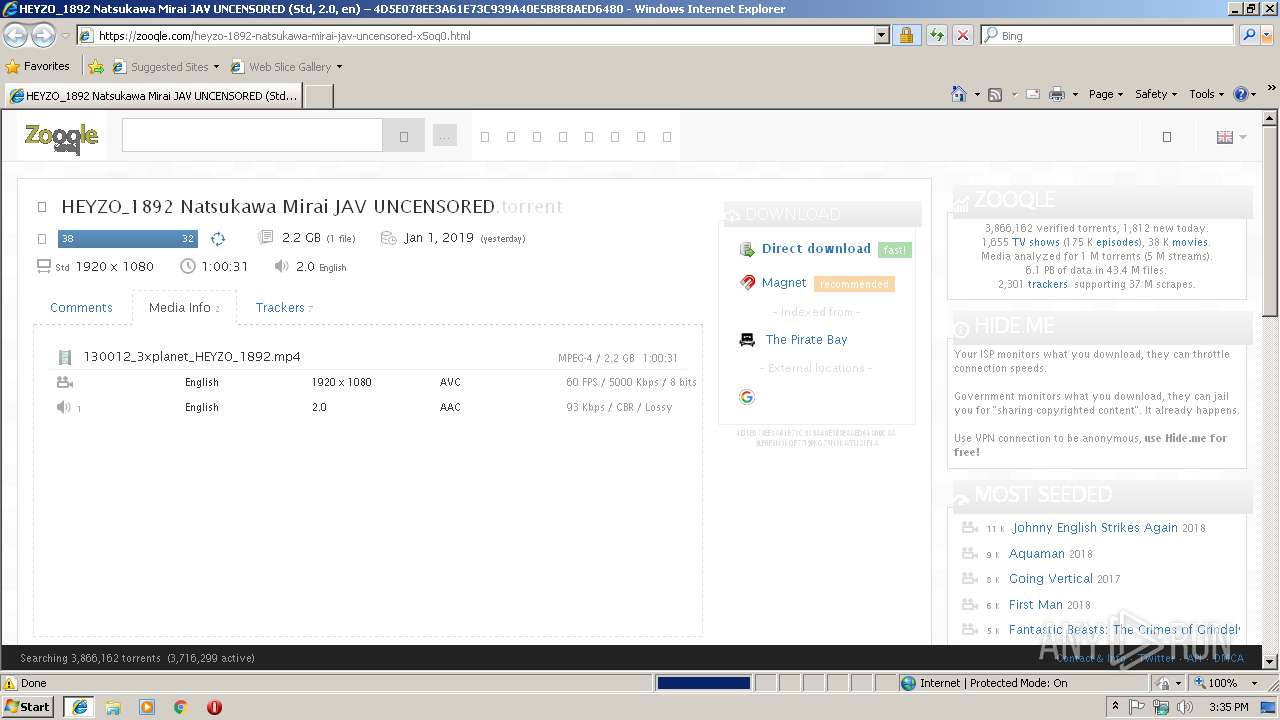The height and width of the screenshot is (720, 1280).
Task: Click the Windows Start button
Action: 28,707
